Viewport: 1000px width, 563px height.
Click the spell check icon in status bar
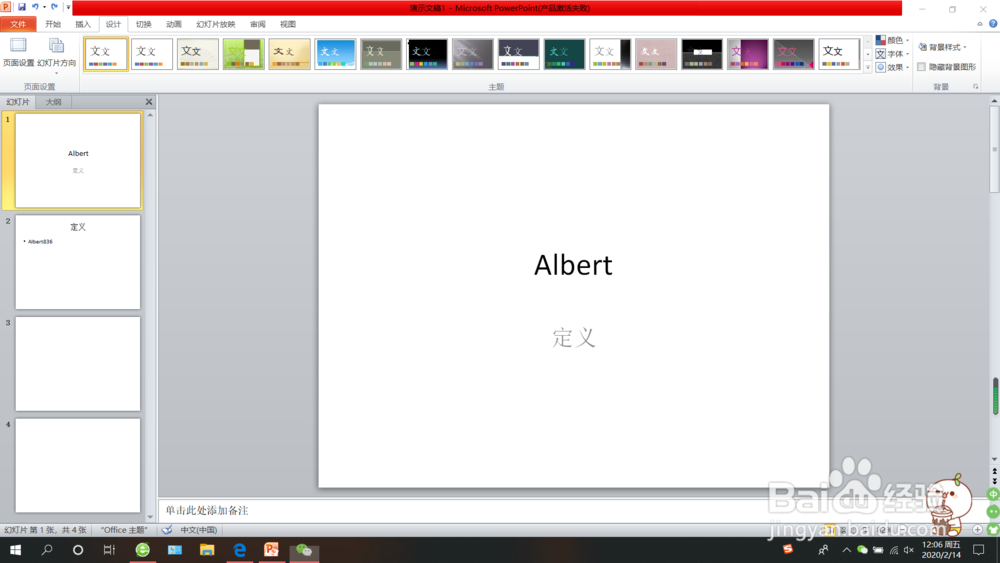tap(166, 530)
